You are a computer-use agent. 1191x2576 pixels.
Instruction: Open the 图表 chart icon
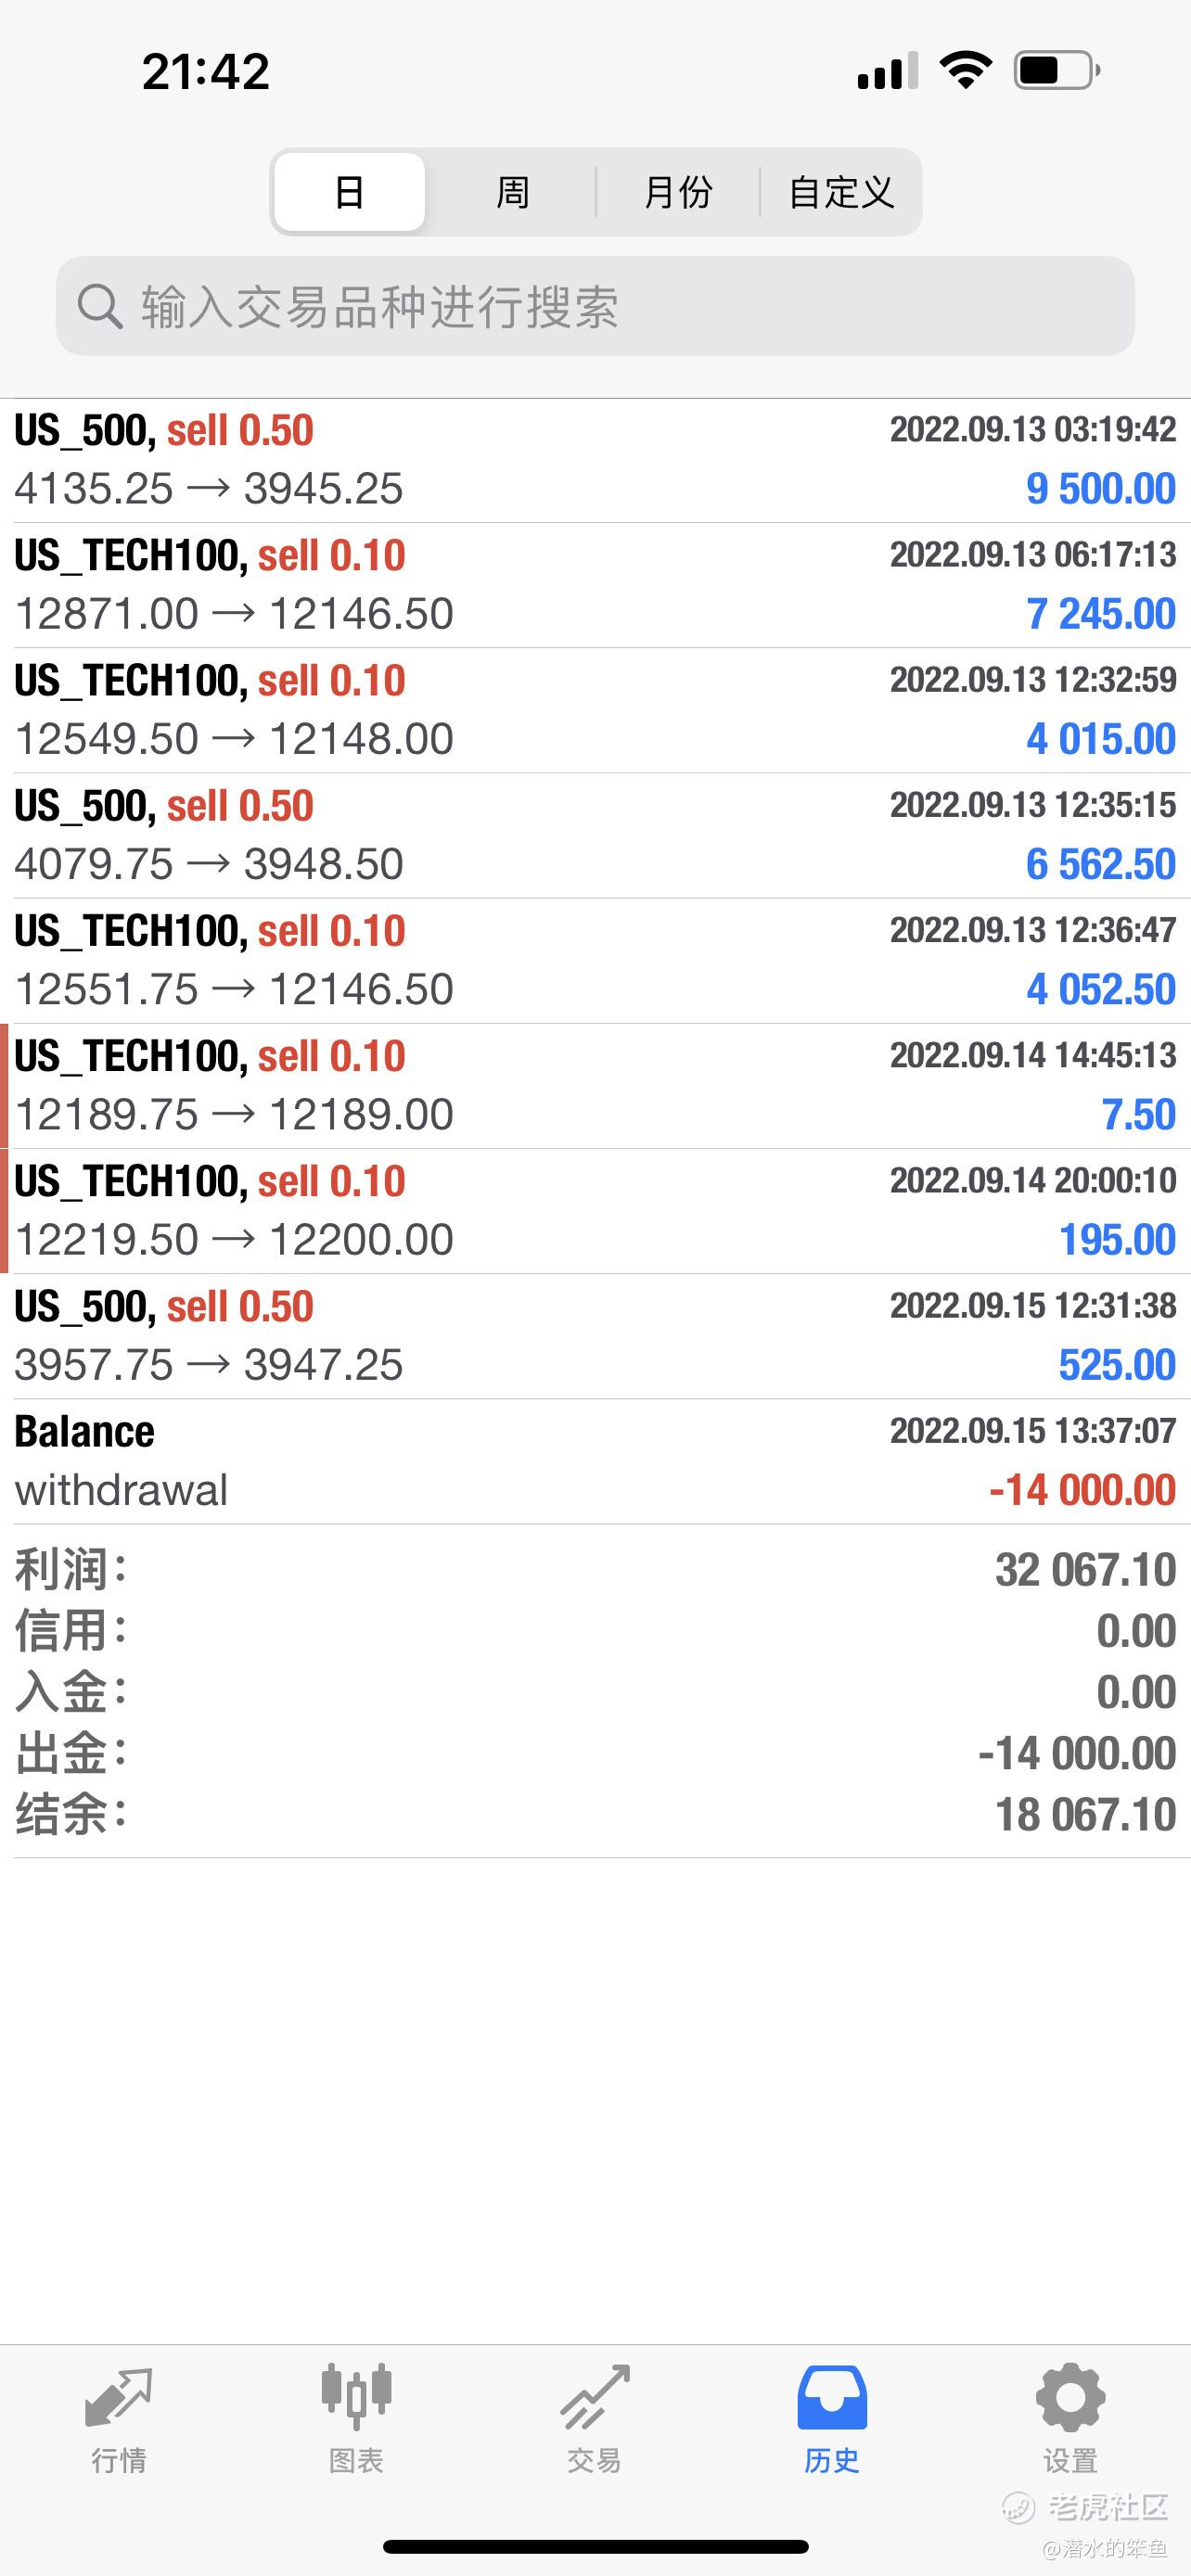(356, 2398)
